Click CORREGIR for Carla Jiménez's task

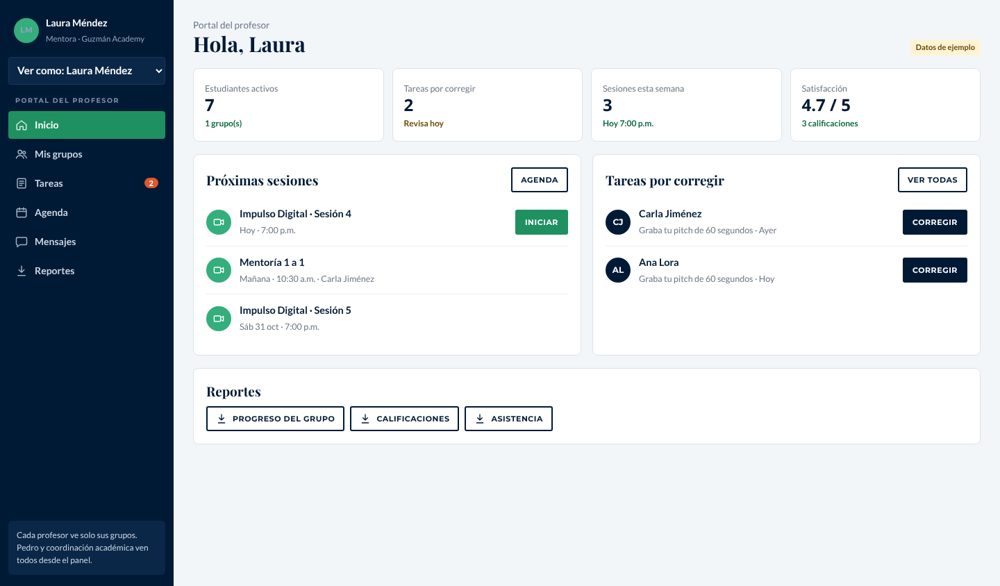935,222
